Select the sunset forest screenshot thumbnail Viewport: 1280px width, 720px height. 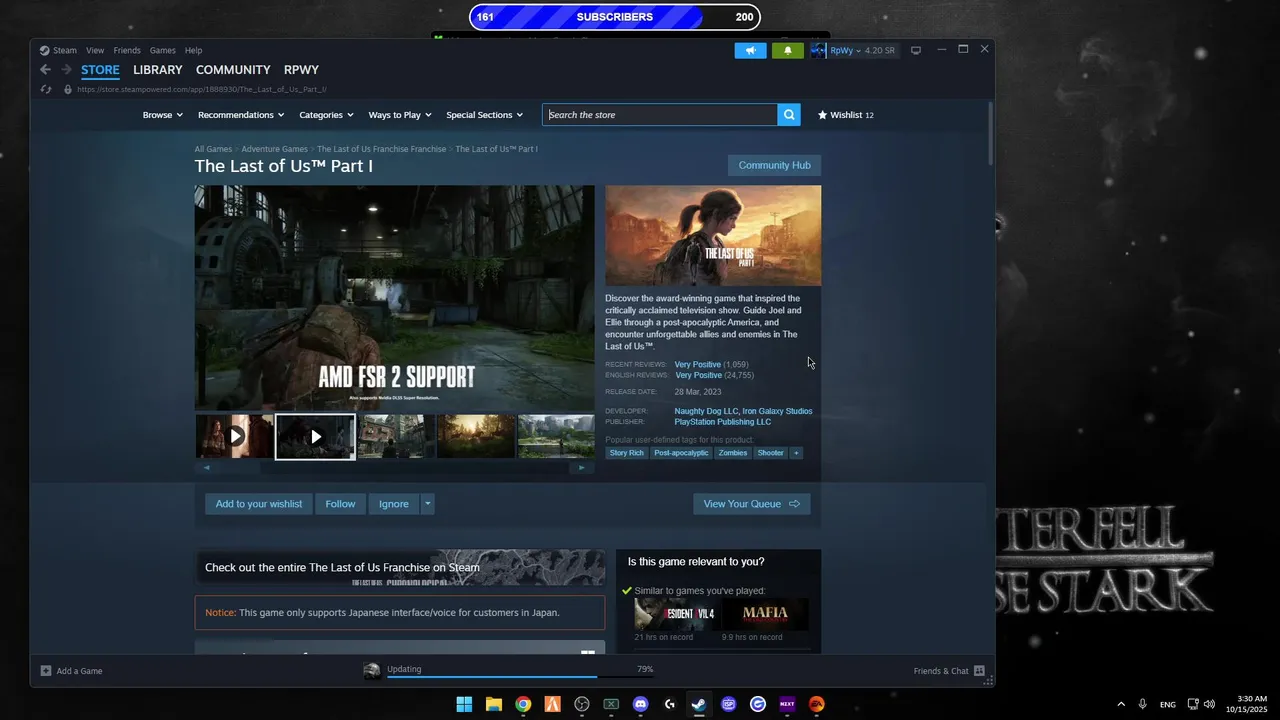tap(476, 436)
